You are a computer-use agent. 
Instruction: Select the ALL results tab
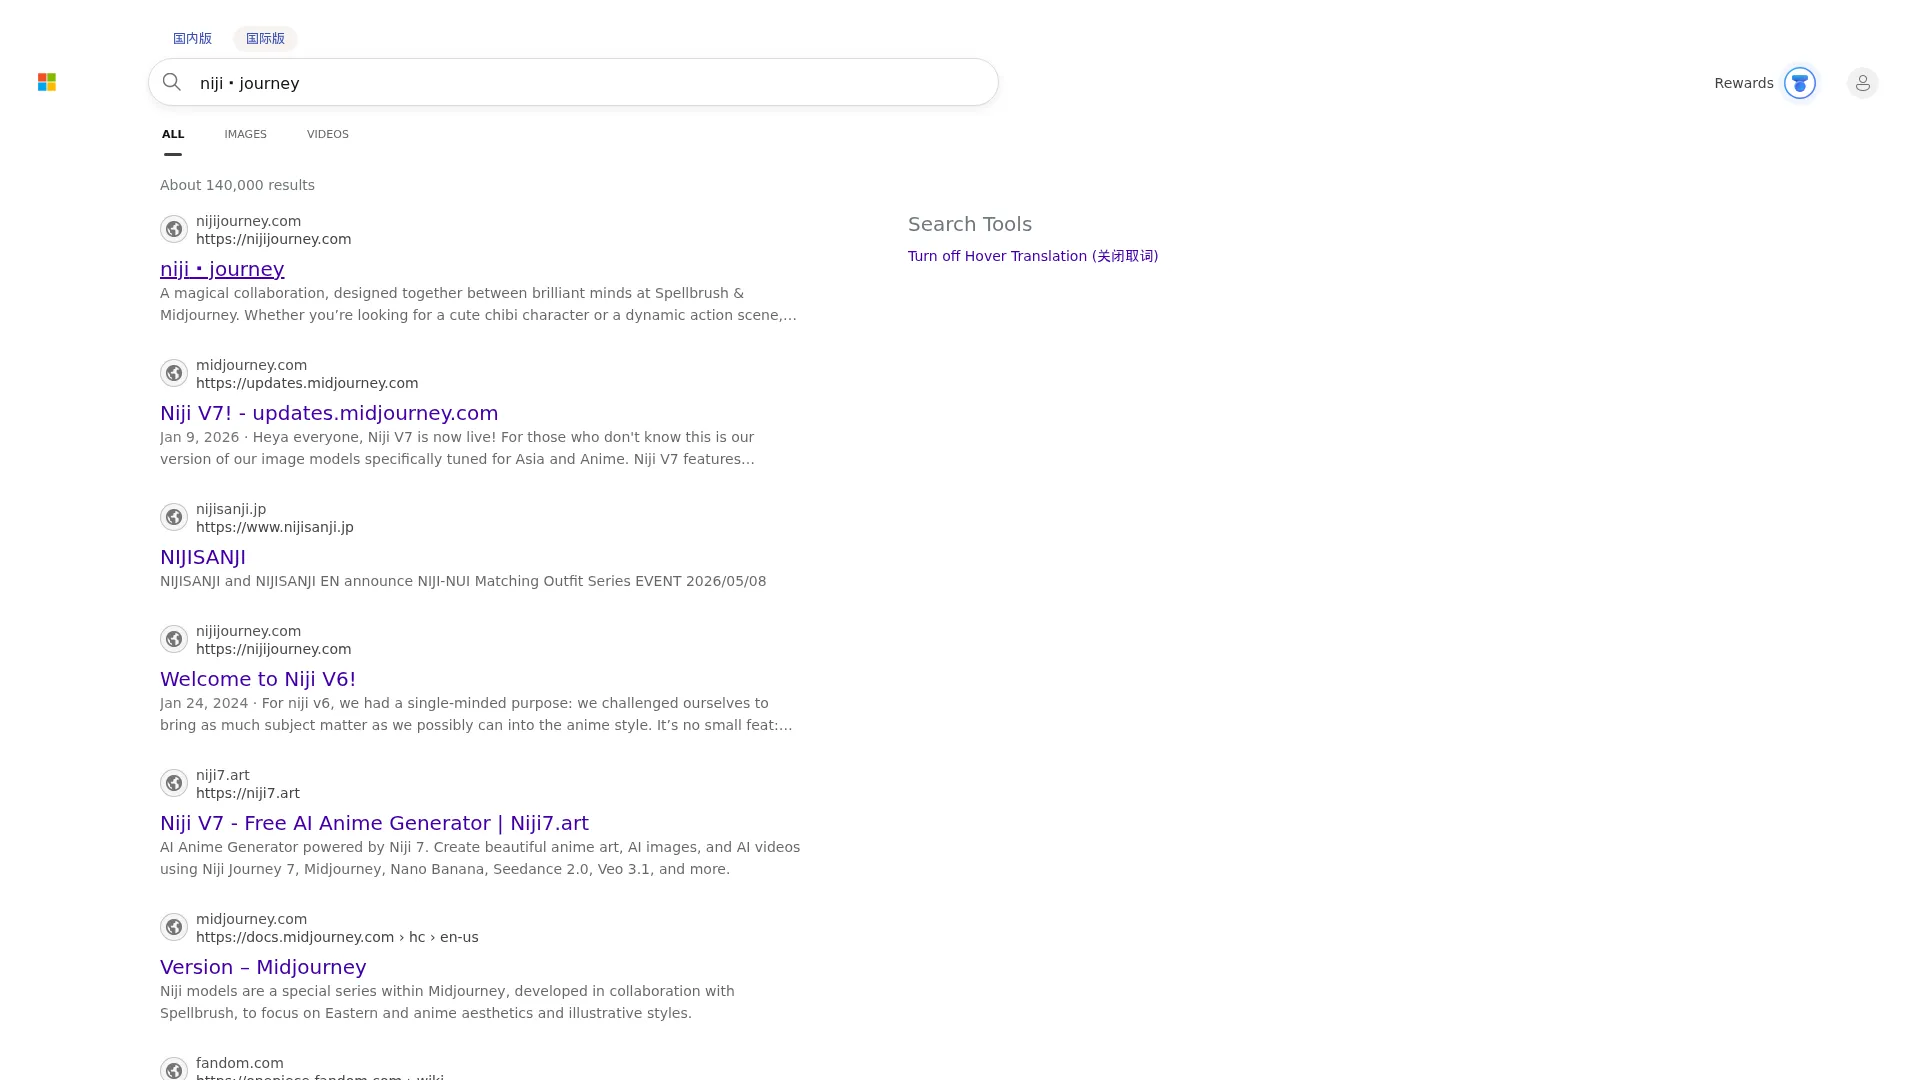point(173,134)
